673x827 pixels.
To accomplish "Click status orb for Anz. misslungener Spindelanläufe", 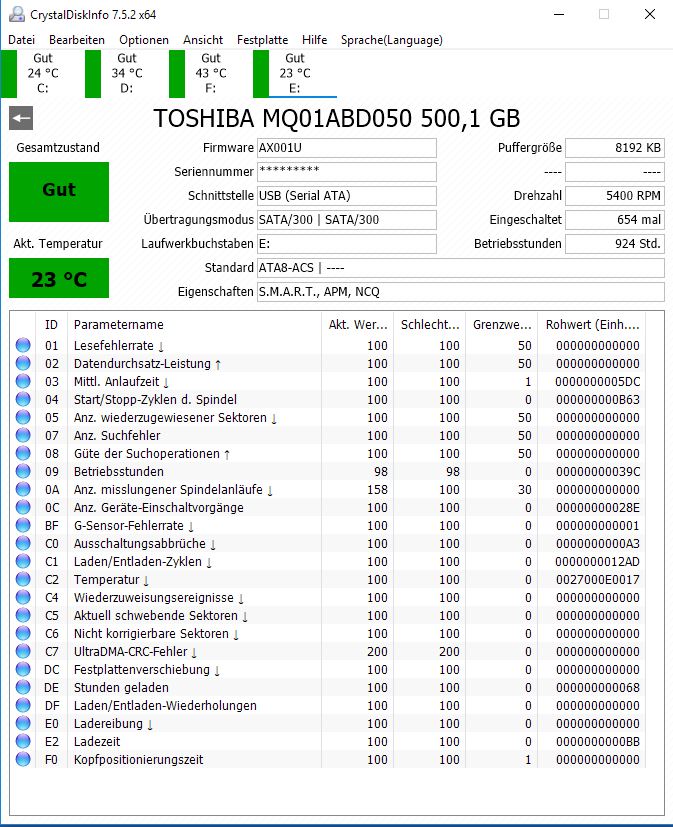I will [x=23, y=489].
